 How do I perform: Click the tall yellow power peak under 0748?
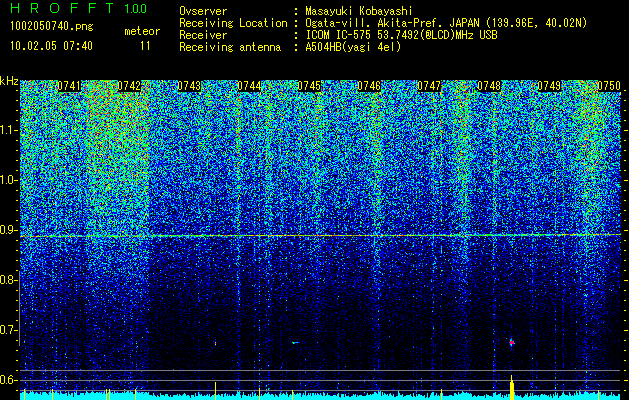pos(511,387)
